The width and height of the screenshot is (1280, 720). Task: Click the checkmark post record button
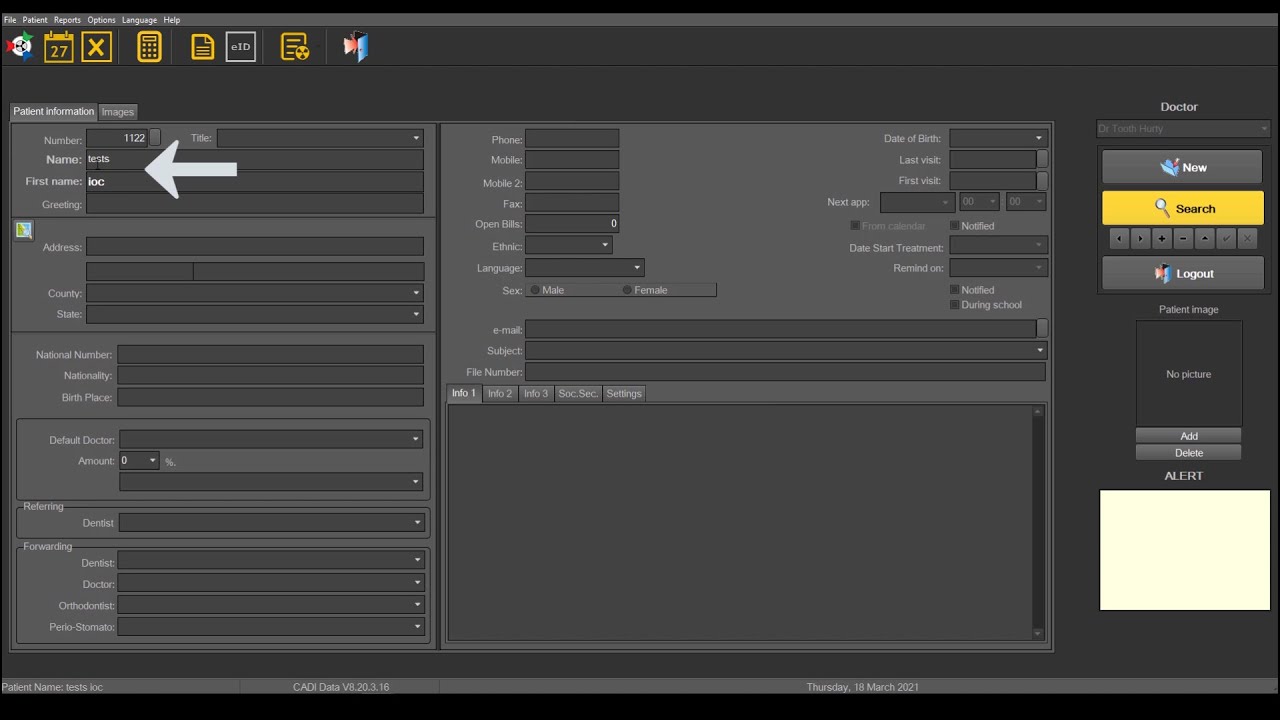[1226, 239]
